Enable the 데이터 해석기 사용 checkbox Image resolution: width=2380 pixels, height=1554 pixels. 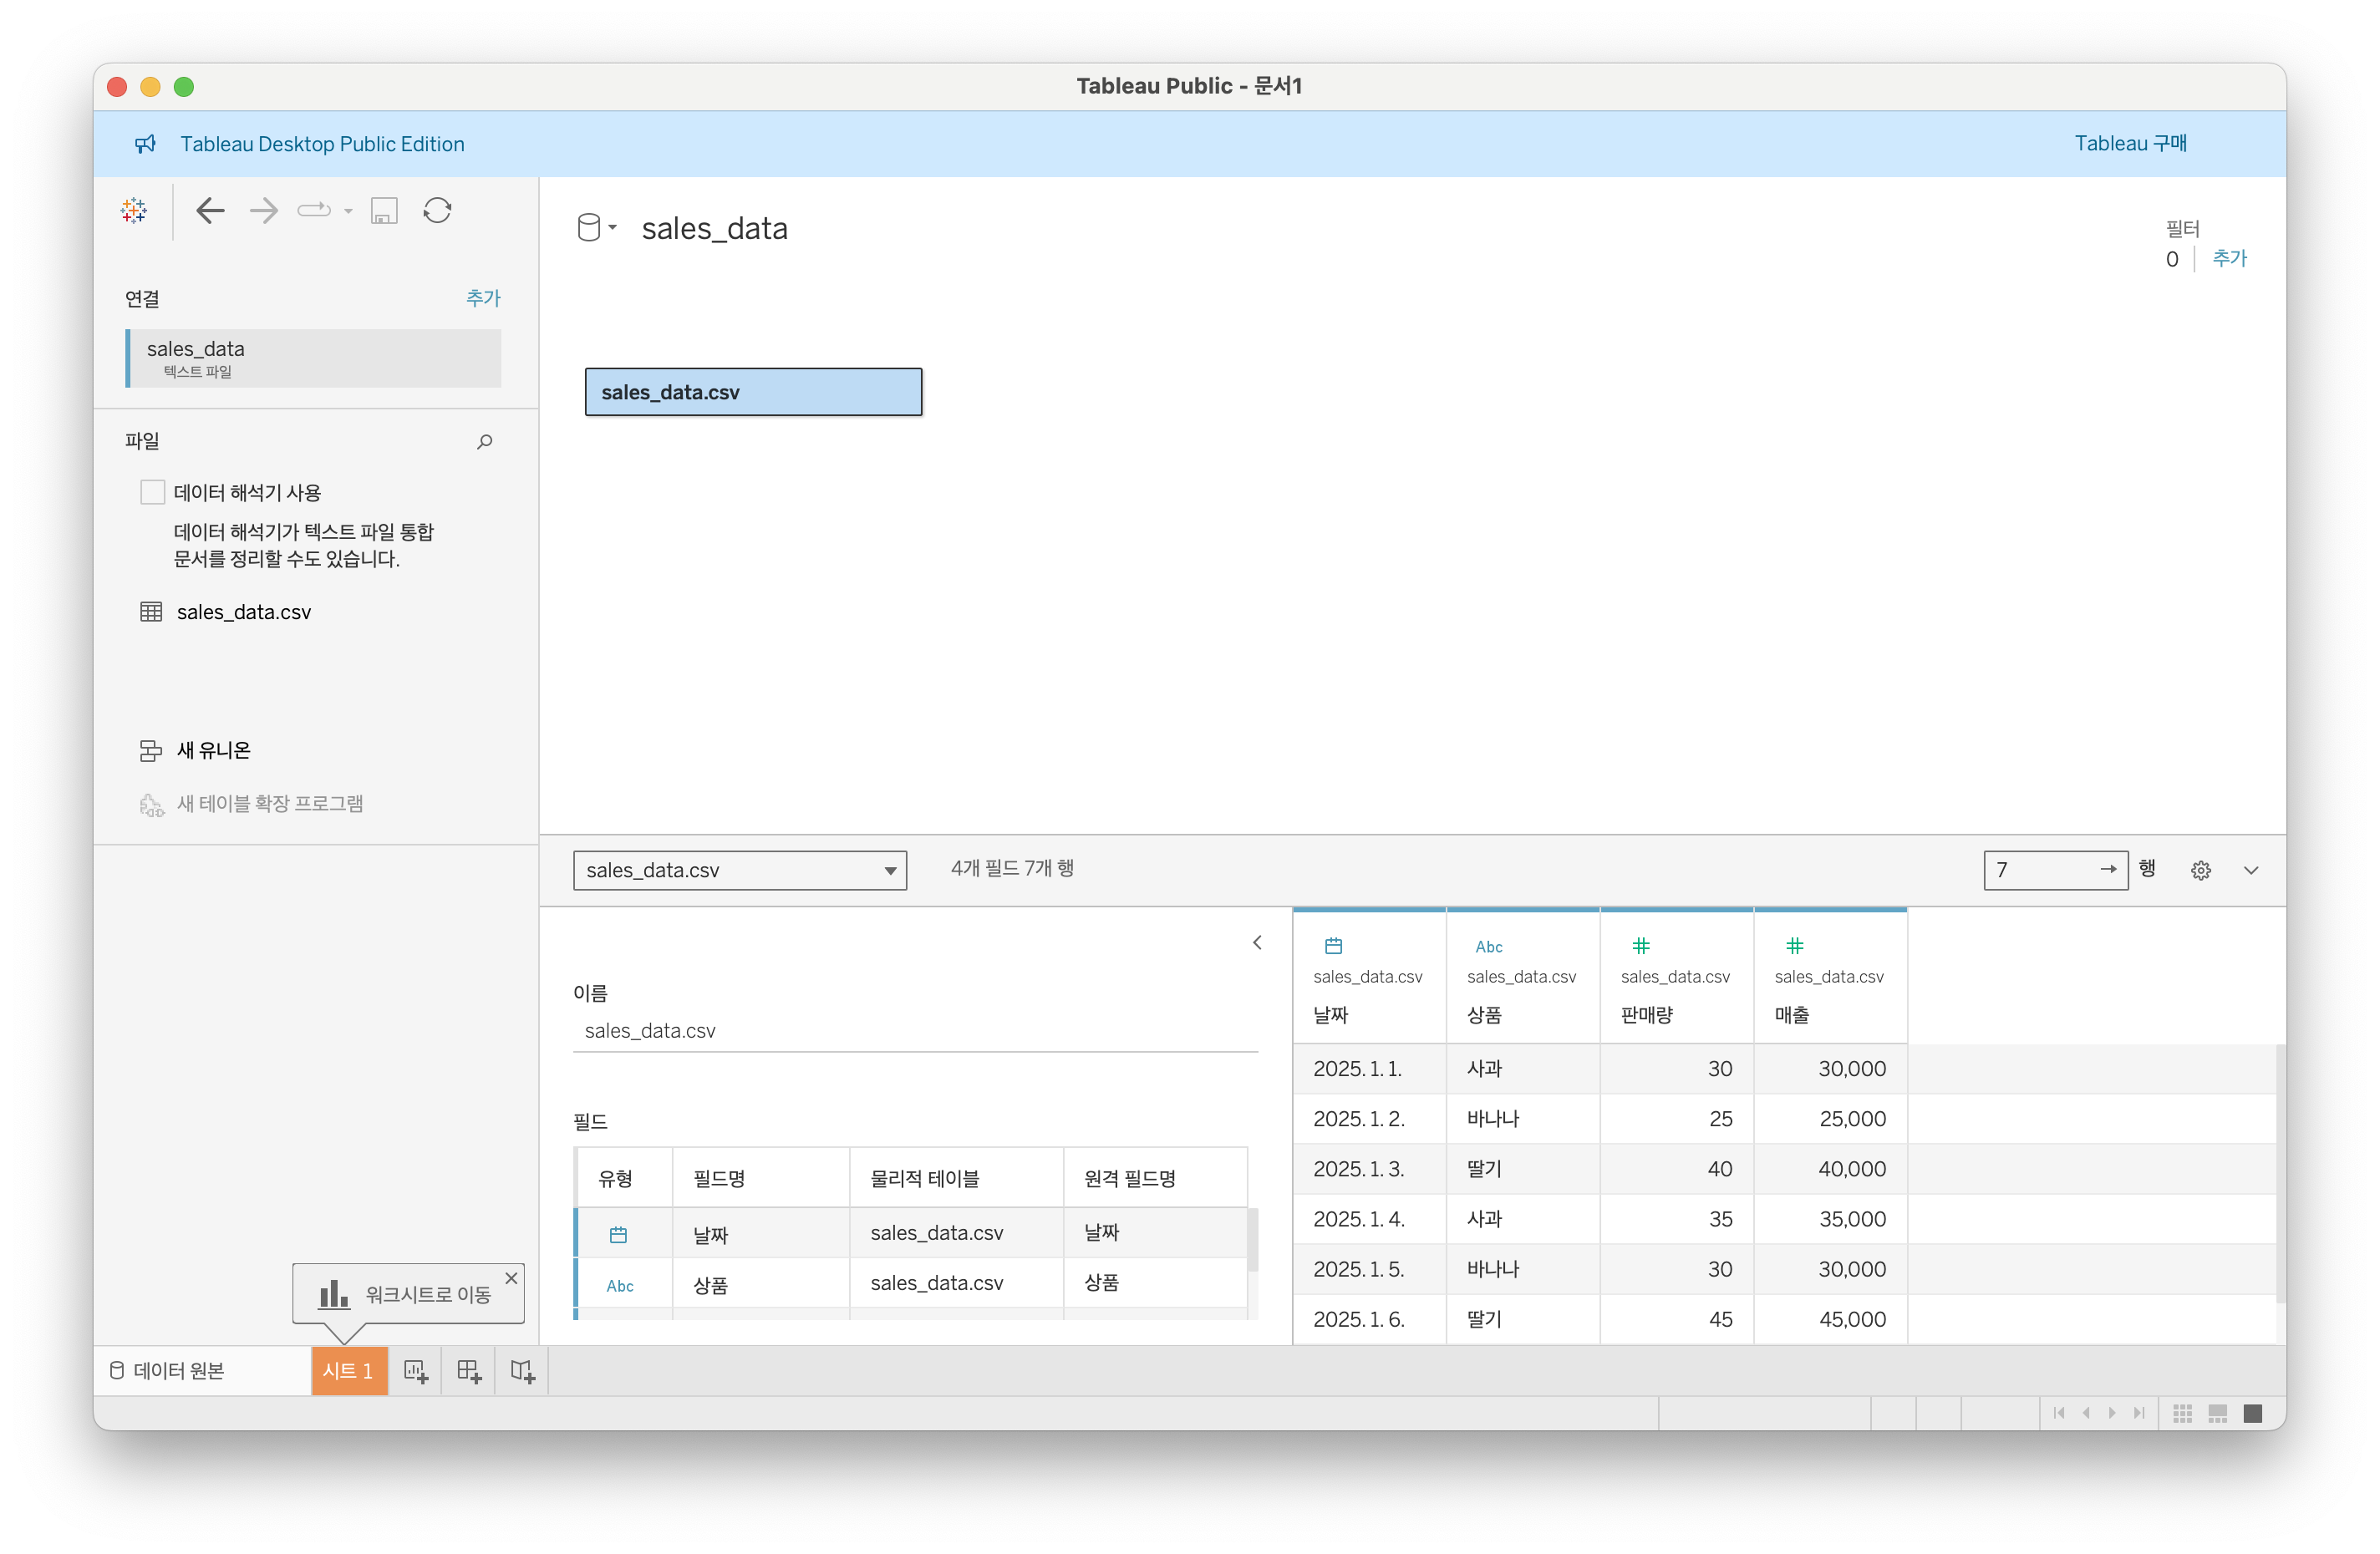tap(153, 492)
